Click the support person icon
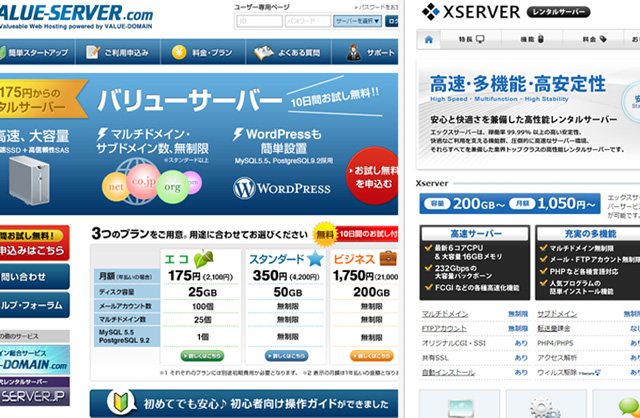 [353, 52]
